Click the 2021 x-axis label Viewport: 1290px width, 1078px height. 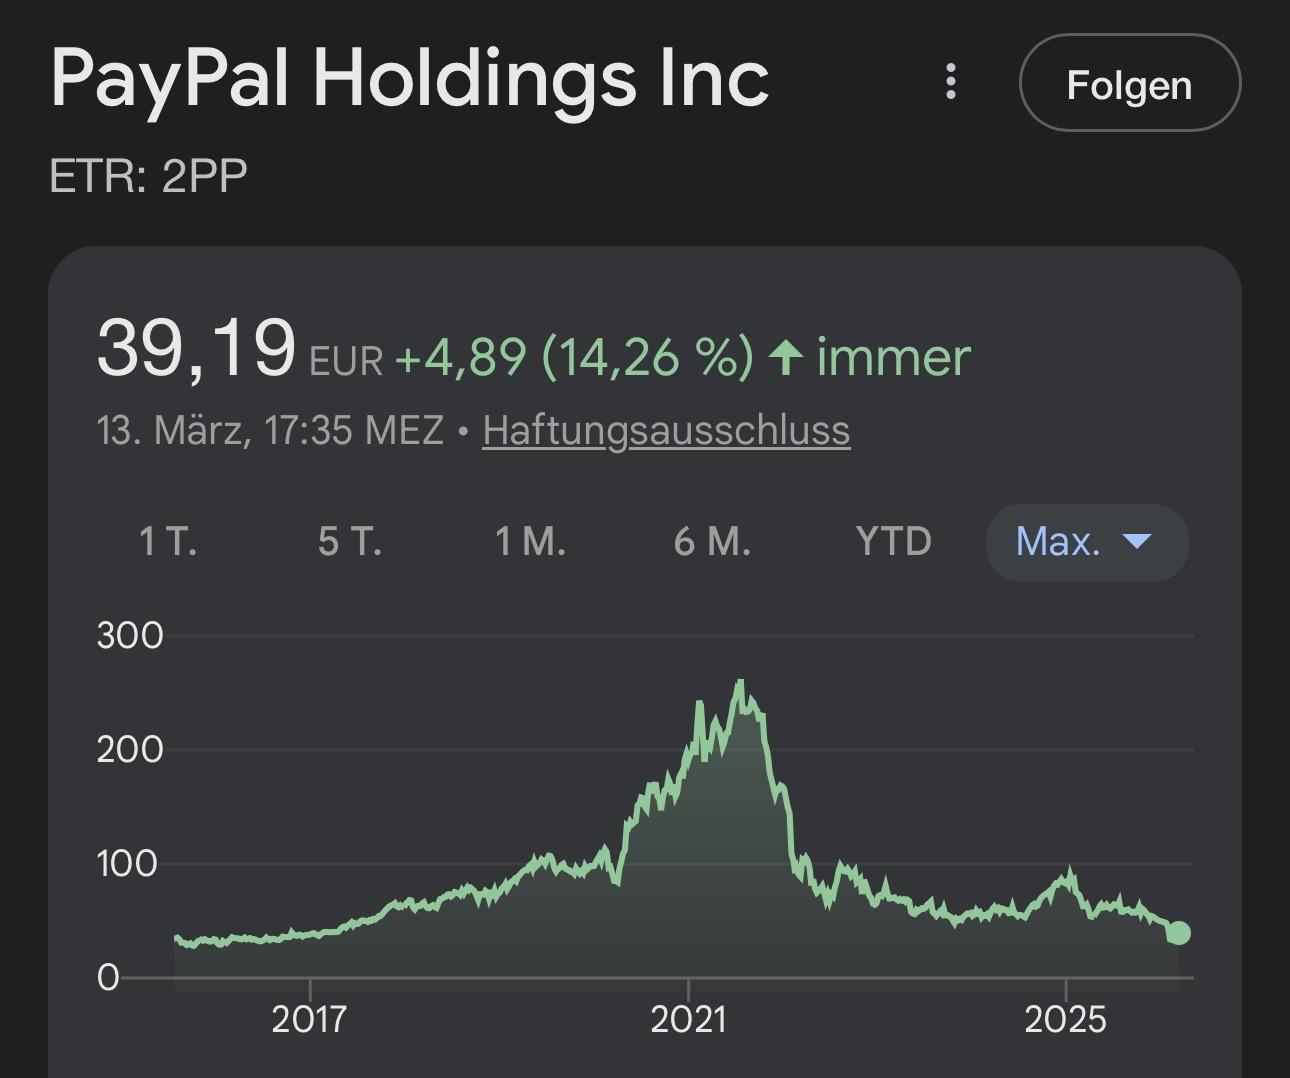[x=688, y=1019]
